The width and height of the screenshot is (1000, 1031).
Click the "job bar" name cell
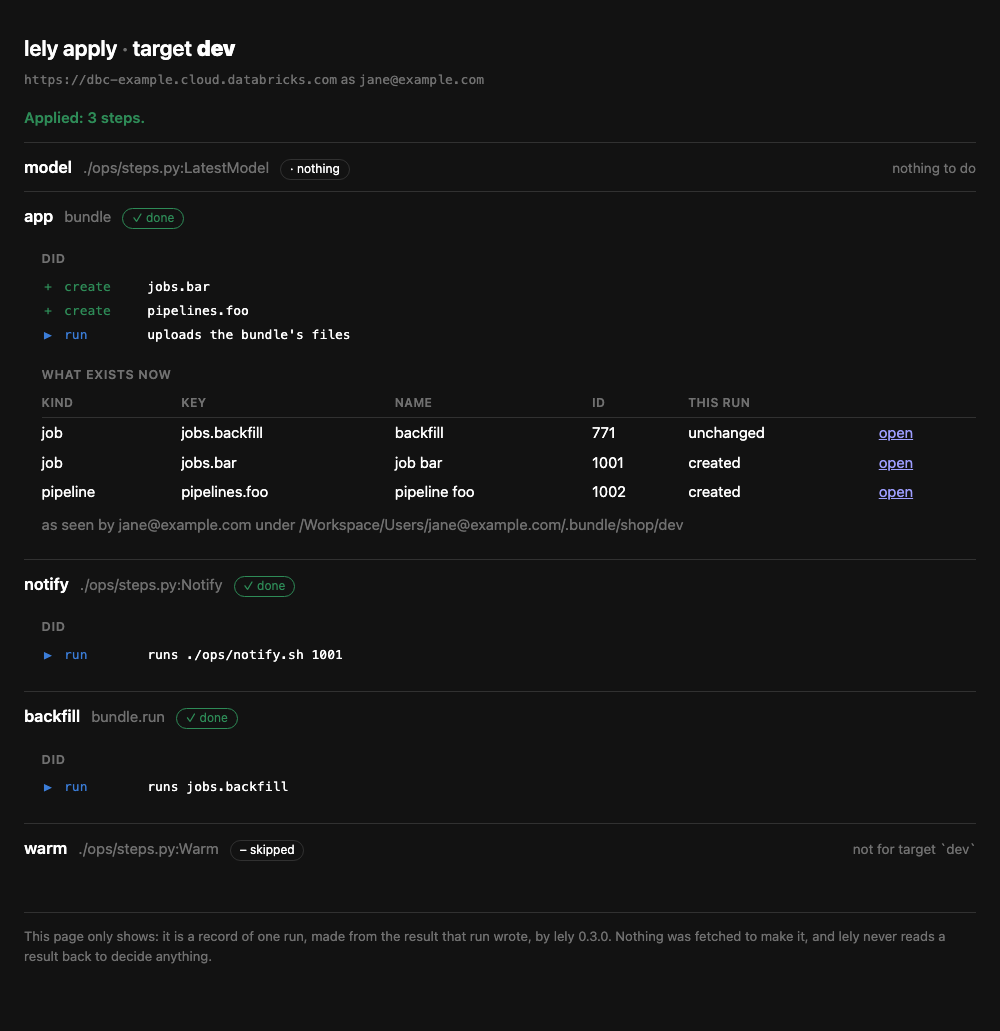pos(419,463)
